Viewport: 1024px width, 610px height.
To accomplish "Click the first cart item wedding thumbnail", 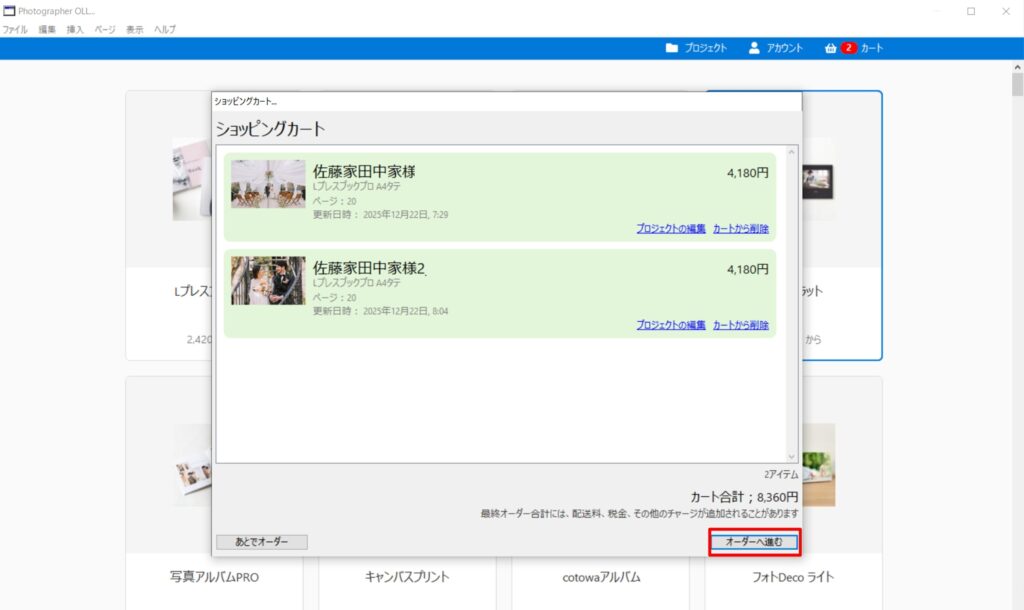I will coord(268,184).
